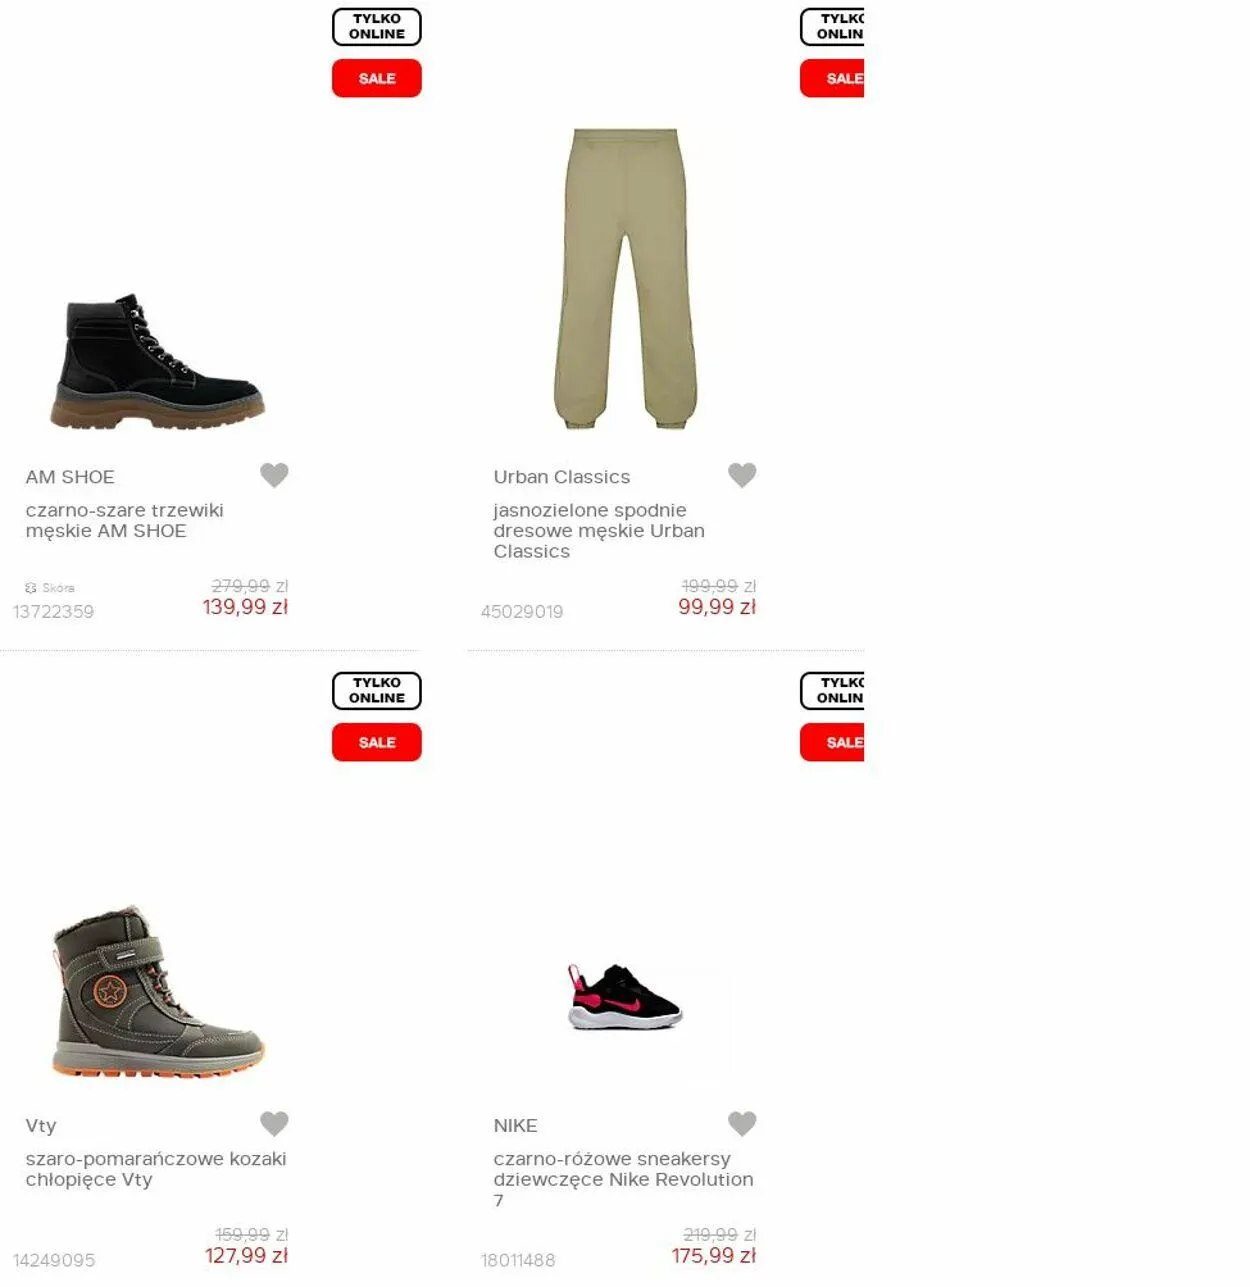
Task: Add Nike Revolution 7 to wishlist heart
Action: coord(742,1124)
